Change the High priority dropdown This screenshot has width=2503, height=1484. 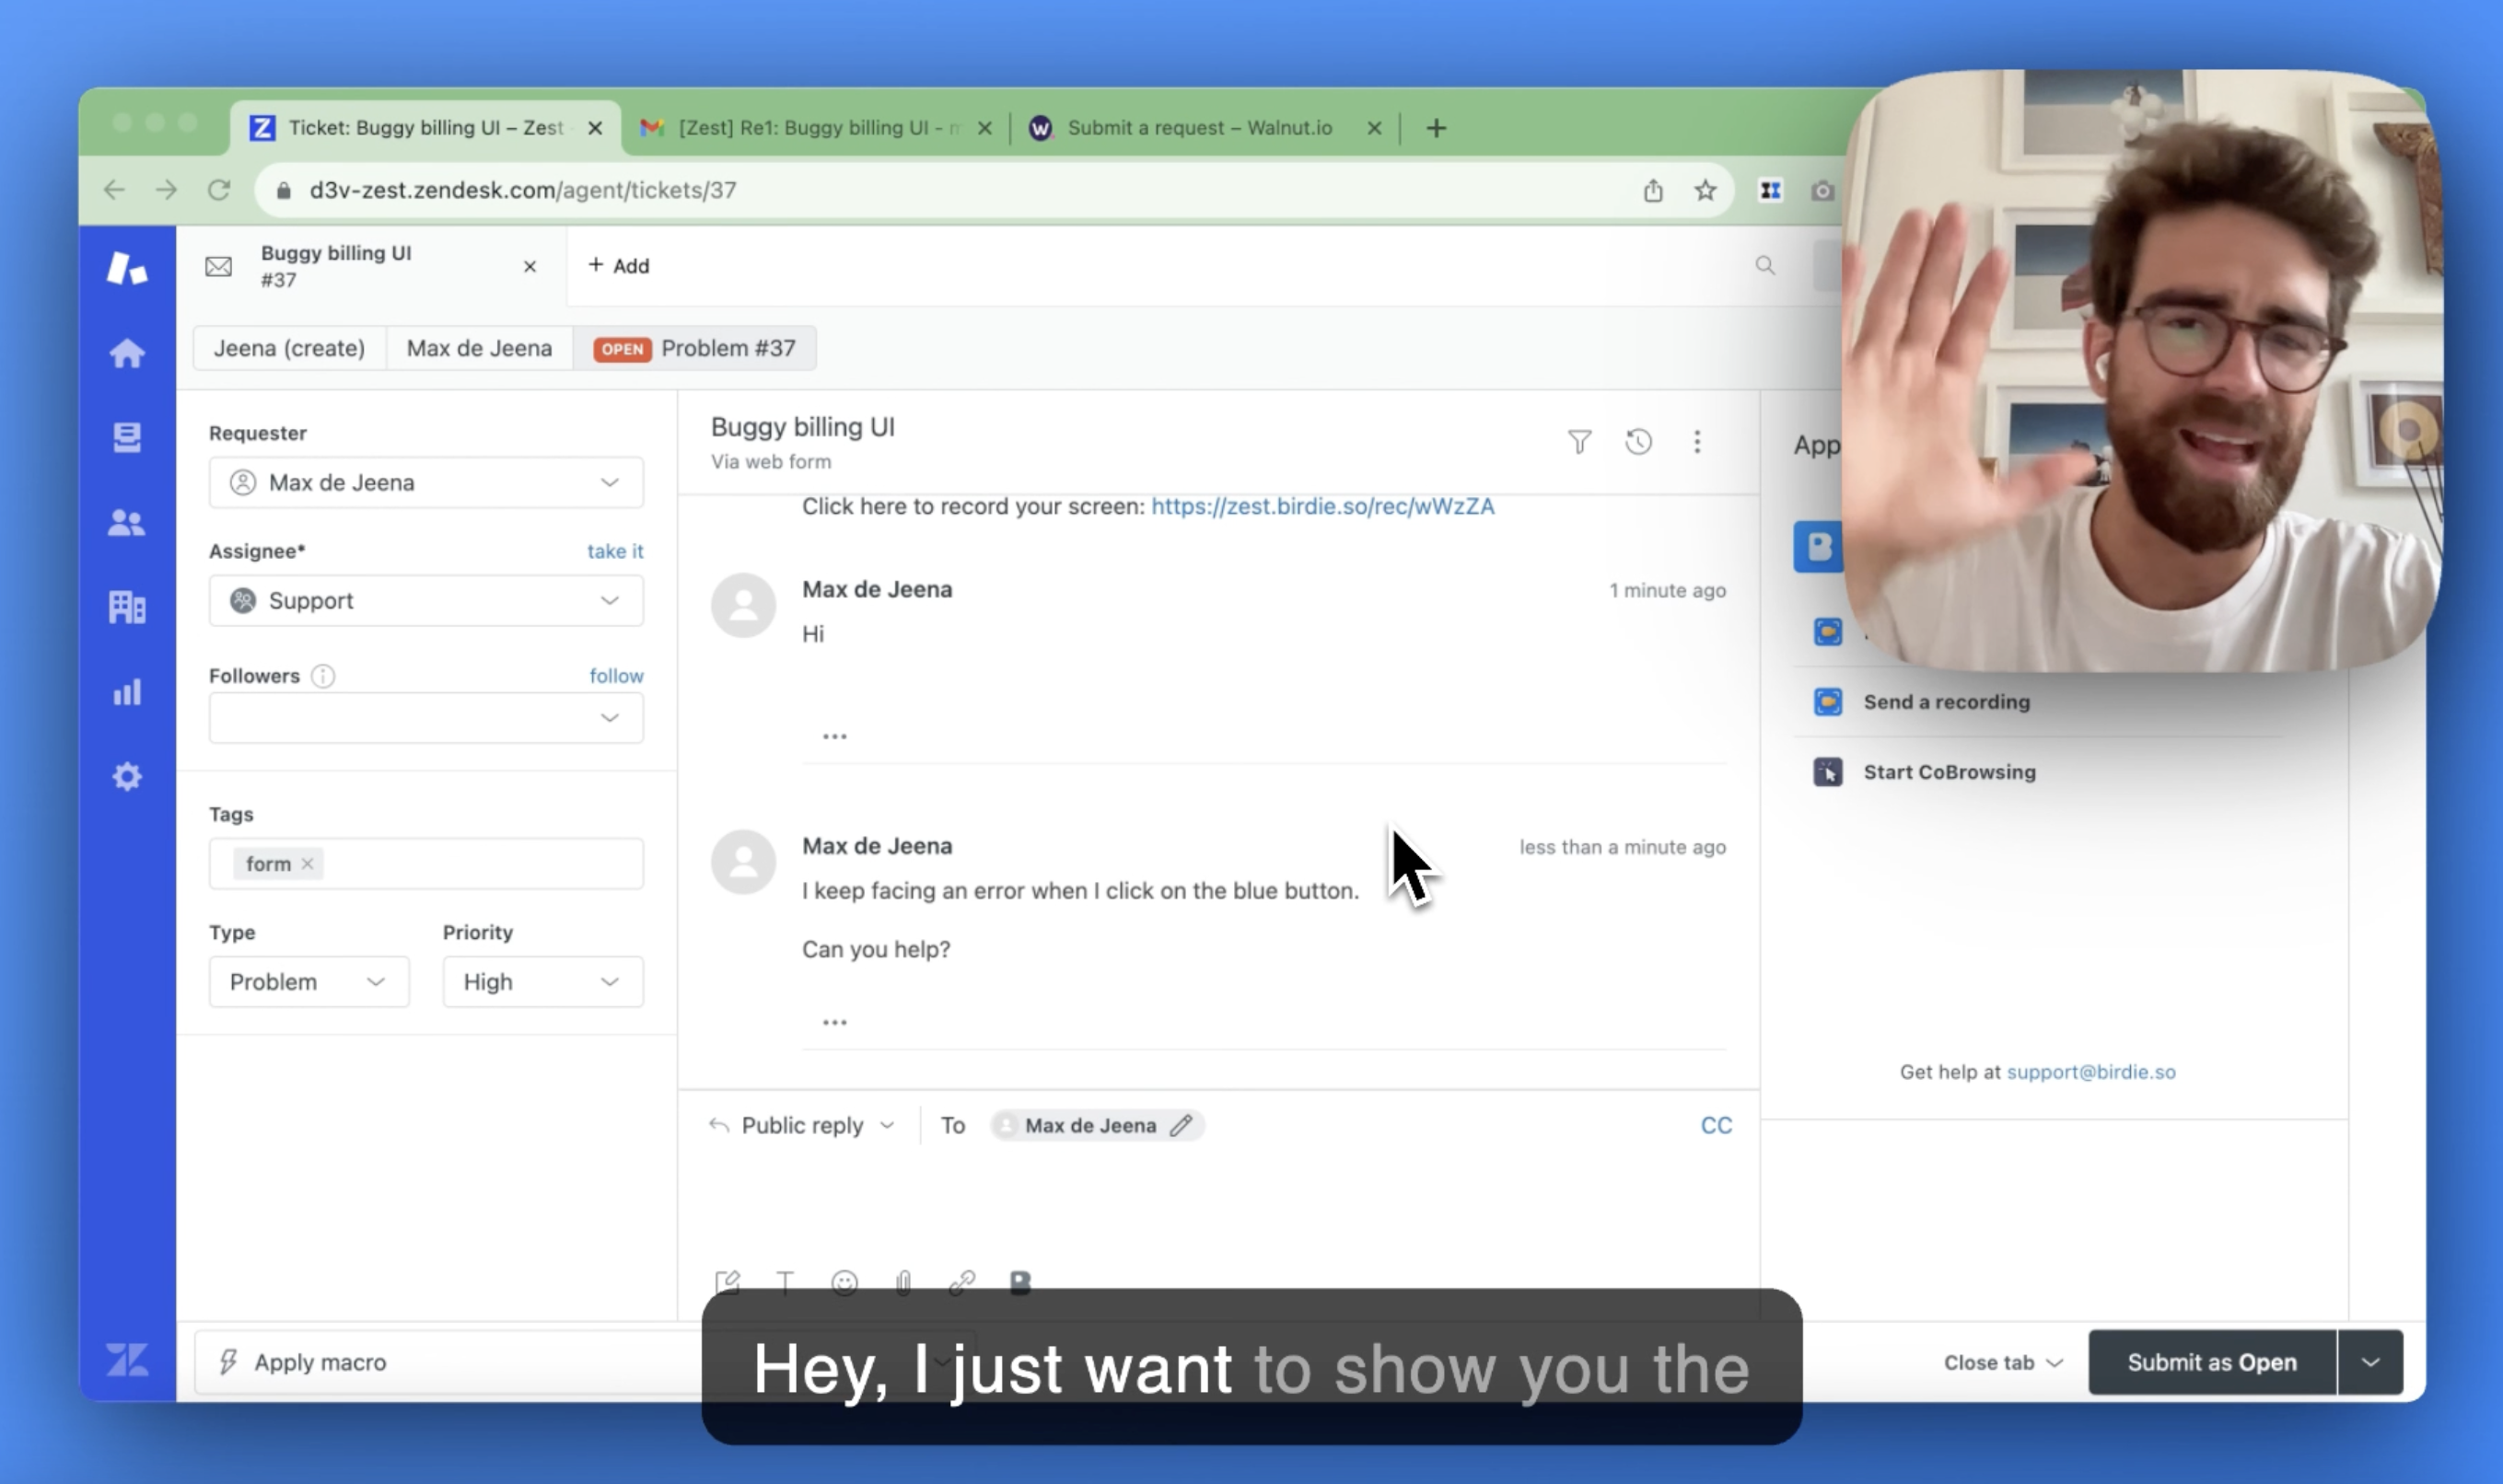[x=543, y=981]
